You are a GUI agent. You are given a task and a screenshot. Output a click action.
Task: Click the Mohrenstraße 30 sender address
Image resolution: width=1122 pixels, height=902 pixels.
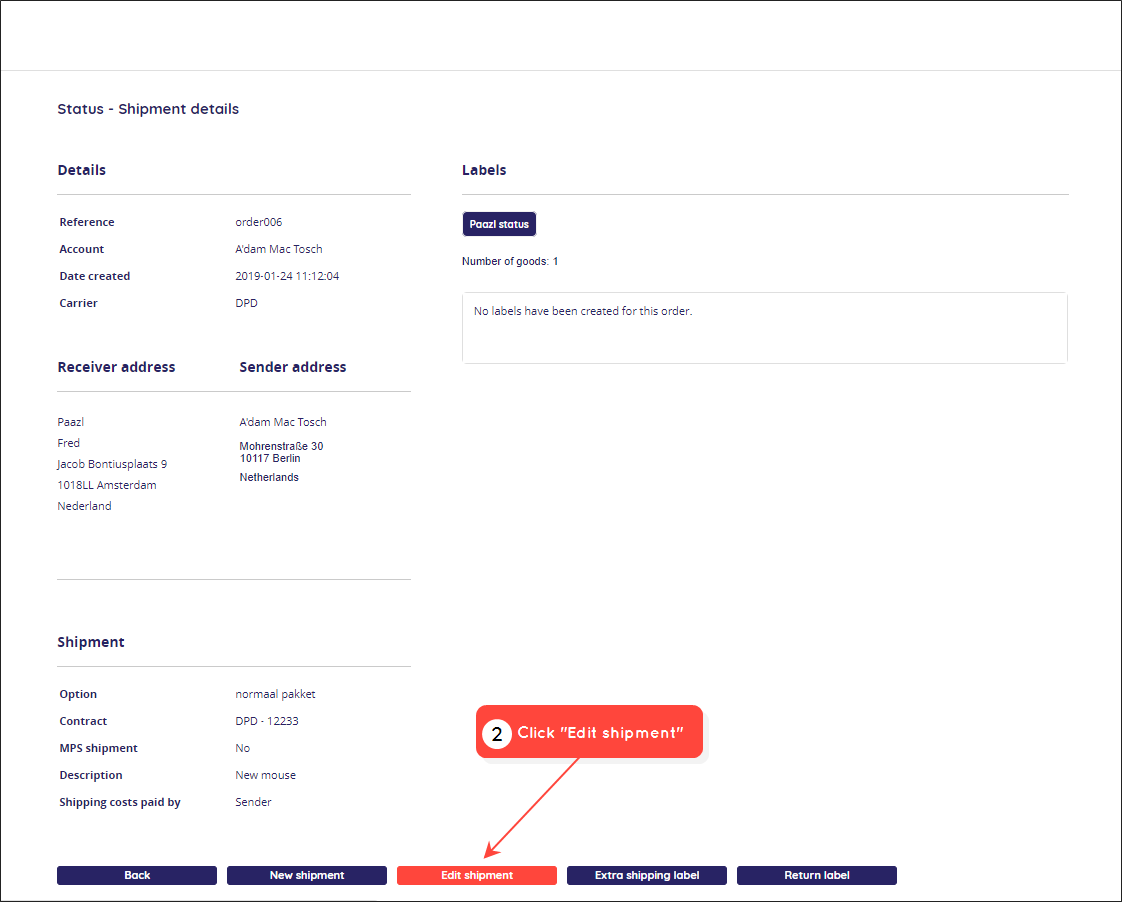[281, 446]
